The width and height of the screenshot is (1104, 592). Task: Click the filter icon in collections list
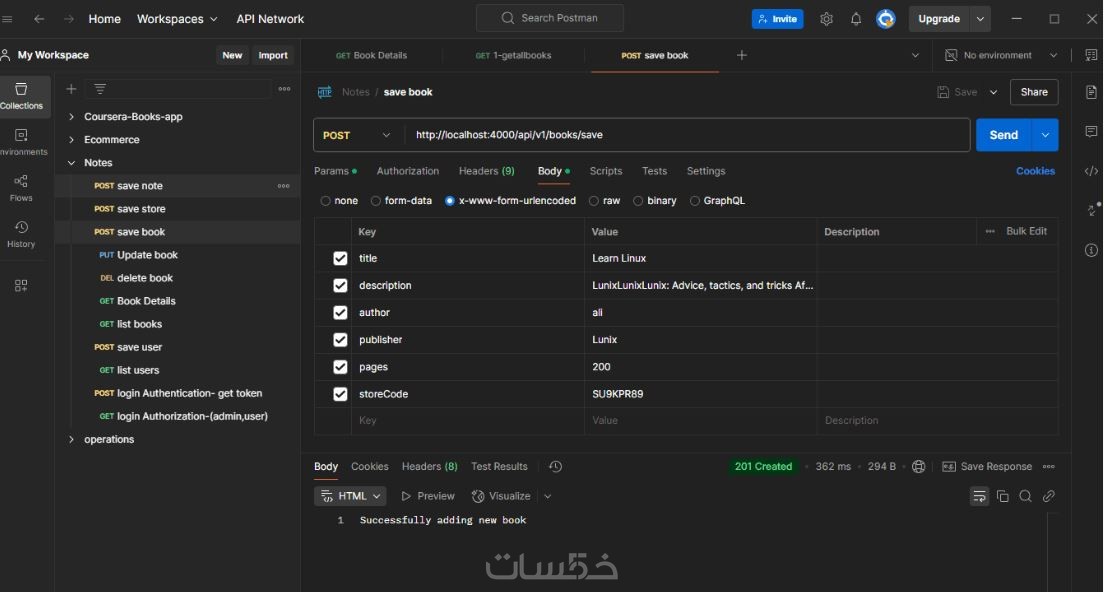click(x=100, y=89)
